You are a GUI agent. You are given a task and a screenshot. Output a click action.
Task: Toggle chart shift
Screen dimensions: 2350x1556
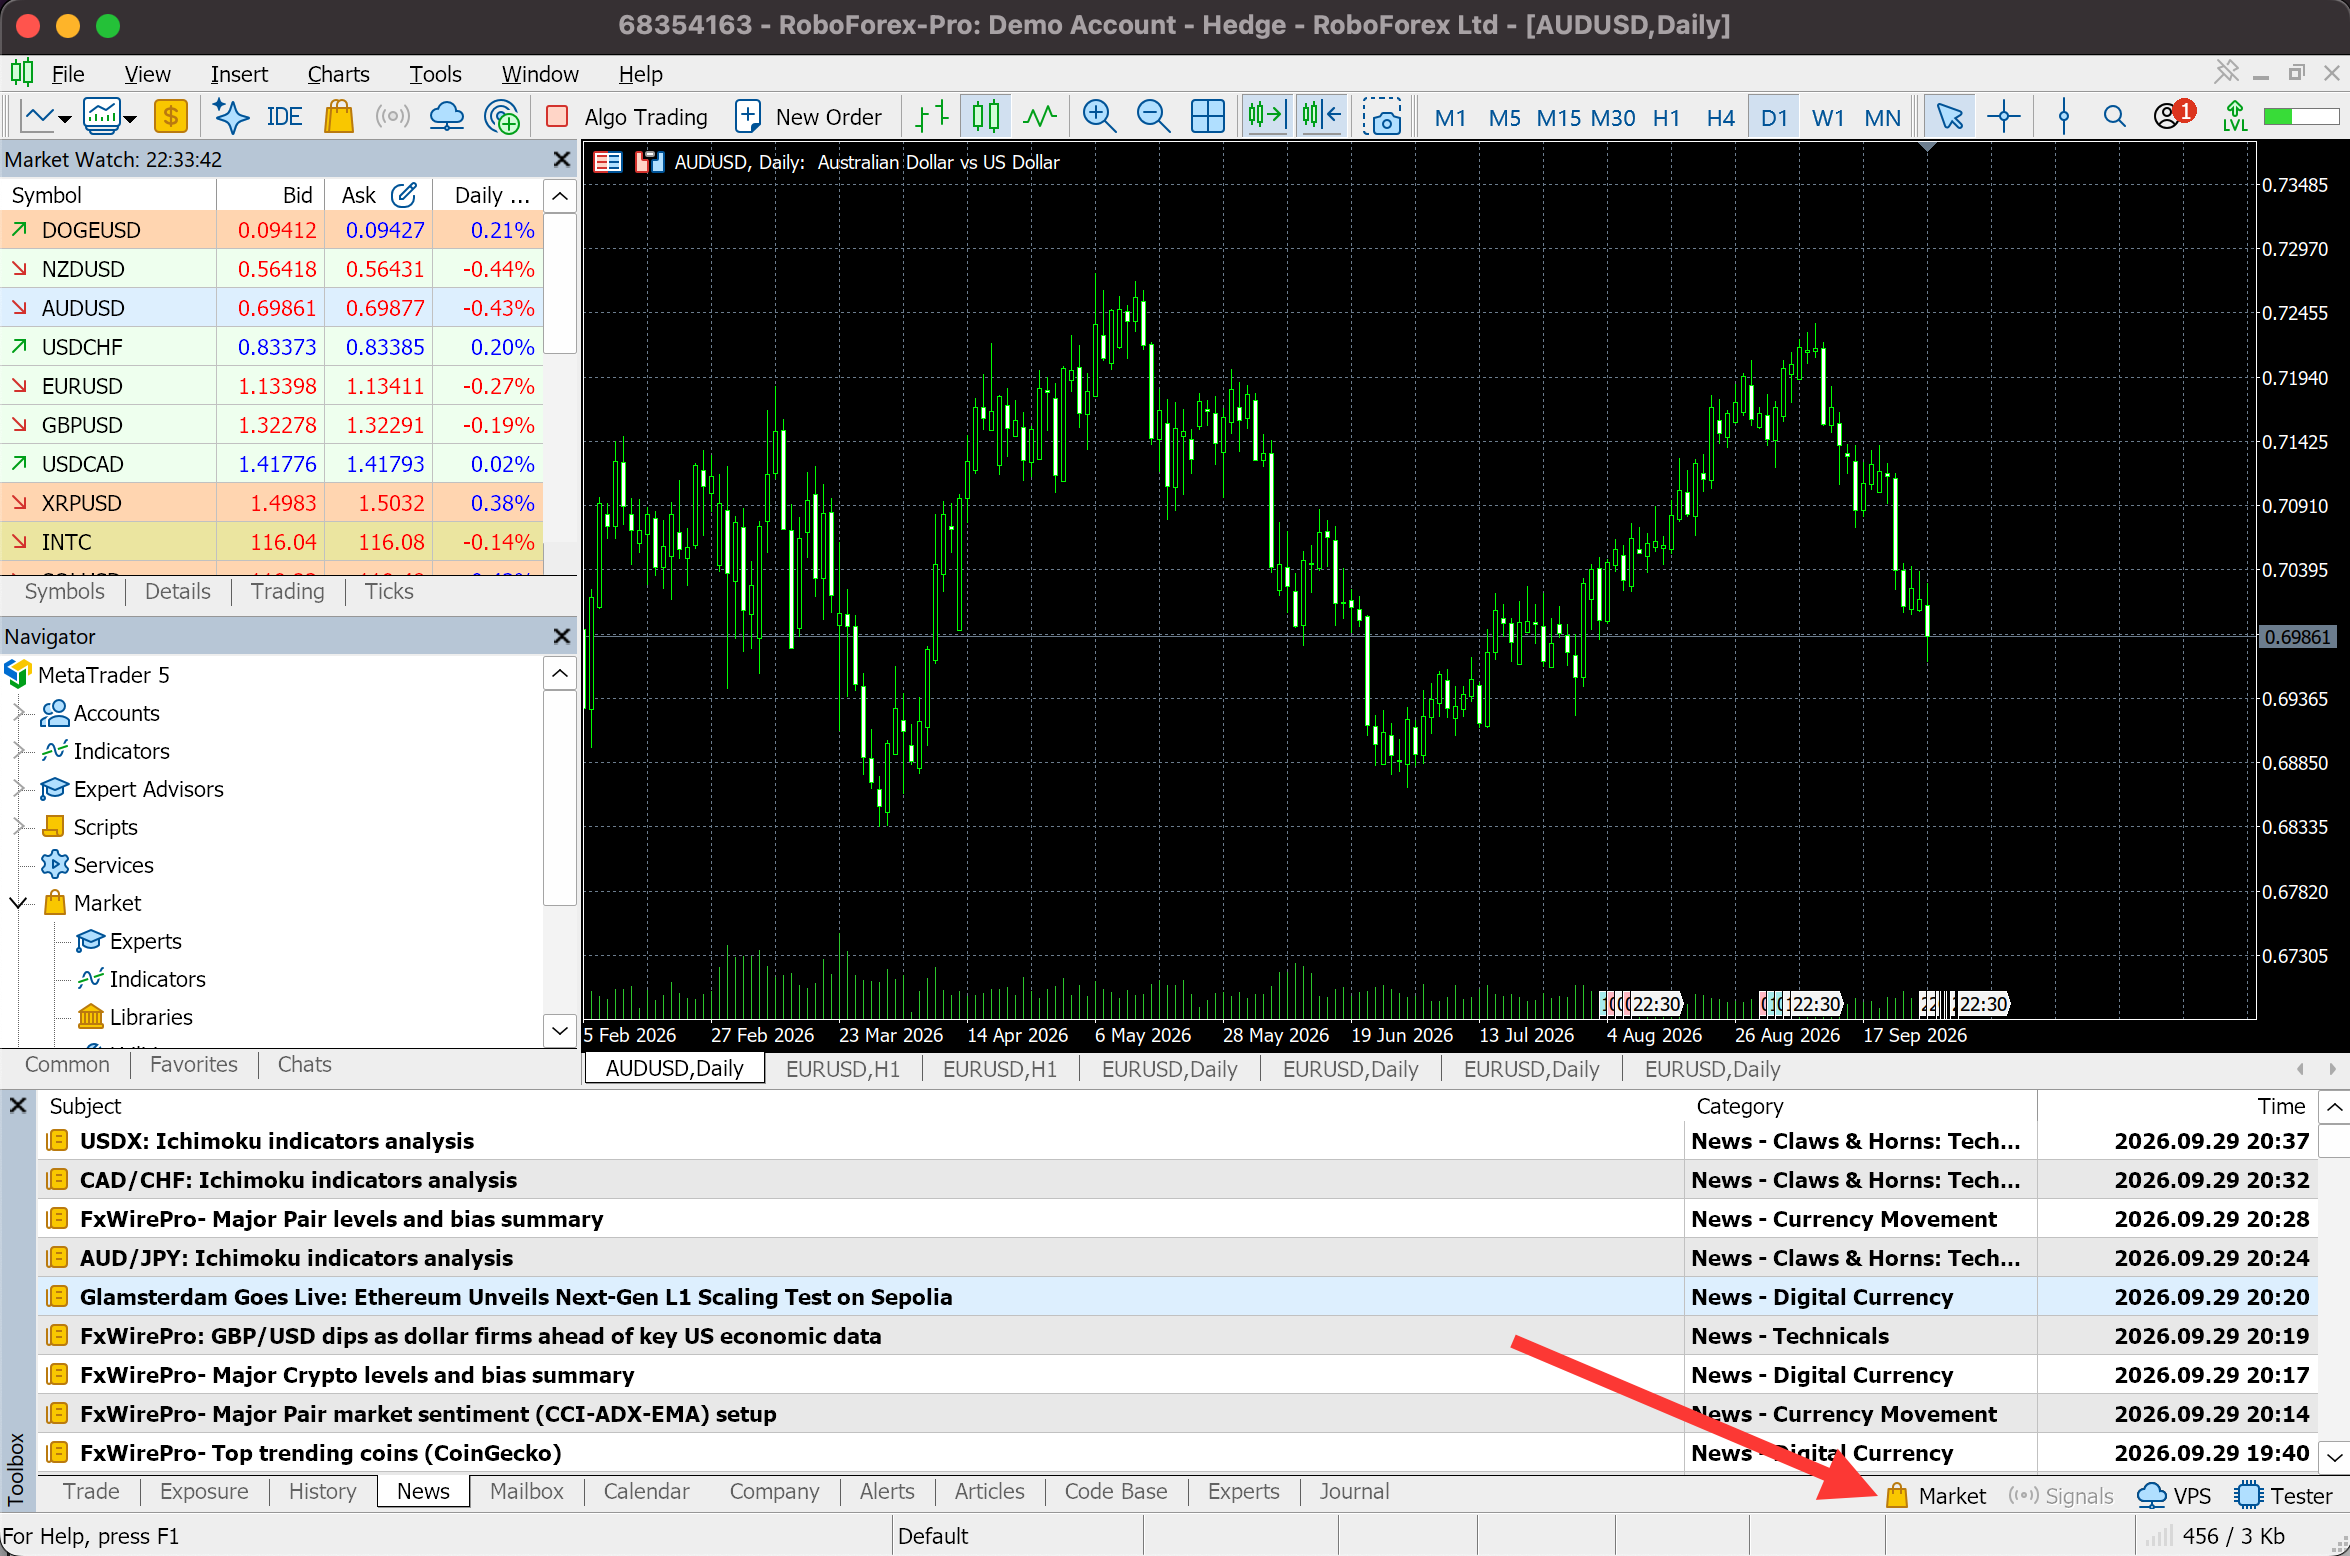click(x=1321, y=117)
